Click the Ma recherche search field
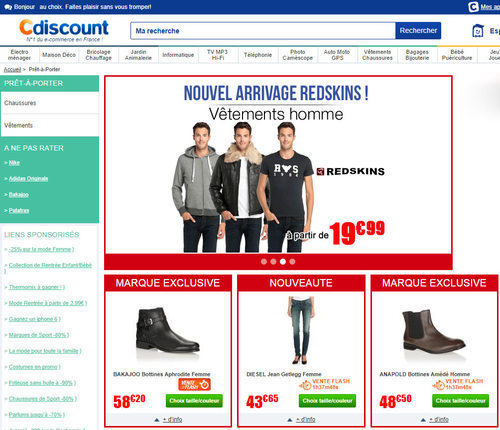 tap(263, 31)
